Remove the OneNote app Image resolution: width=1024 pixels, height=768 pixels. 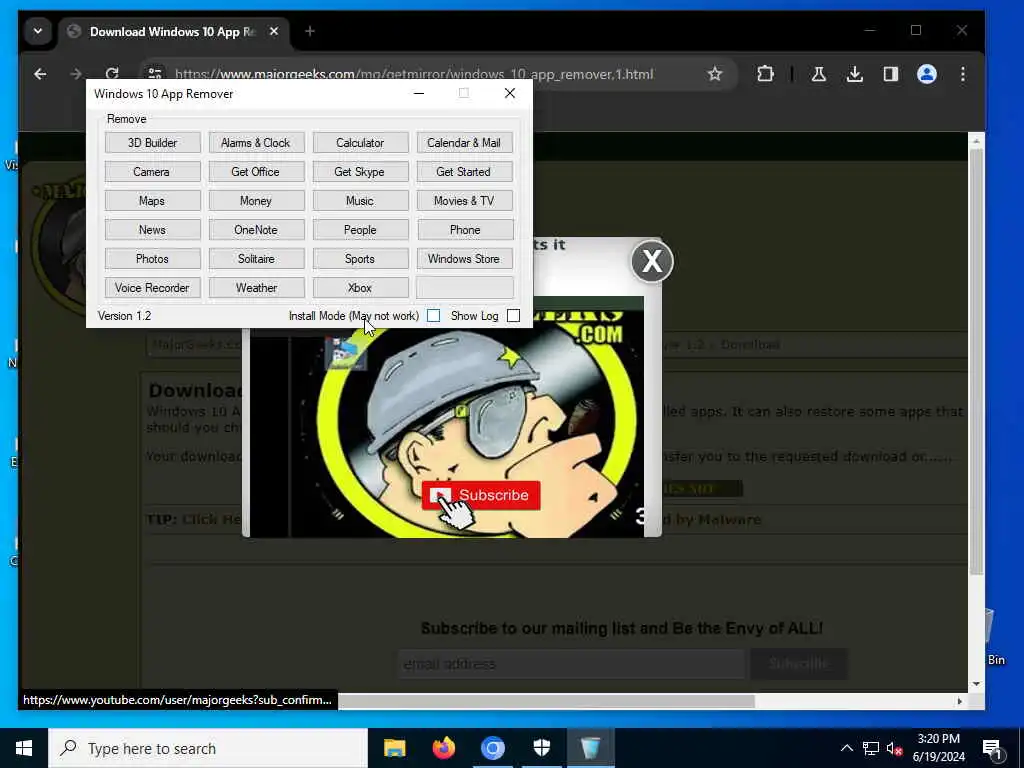tap(256, 230)
